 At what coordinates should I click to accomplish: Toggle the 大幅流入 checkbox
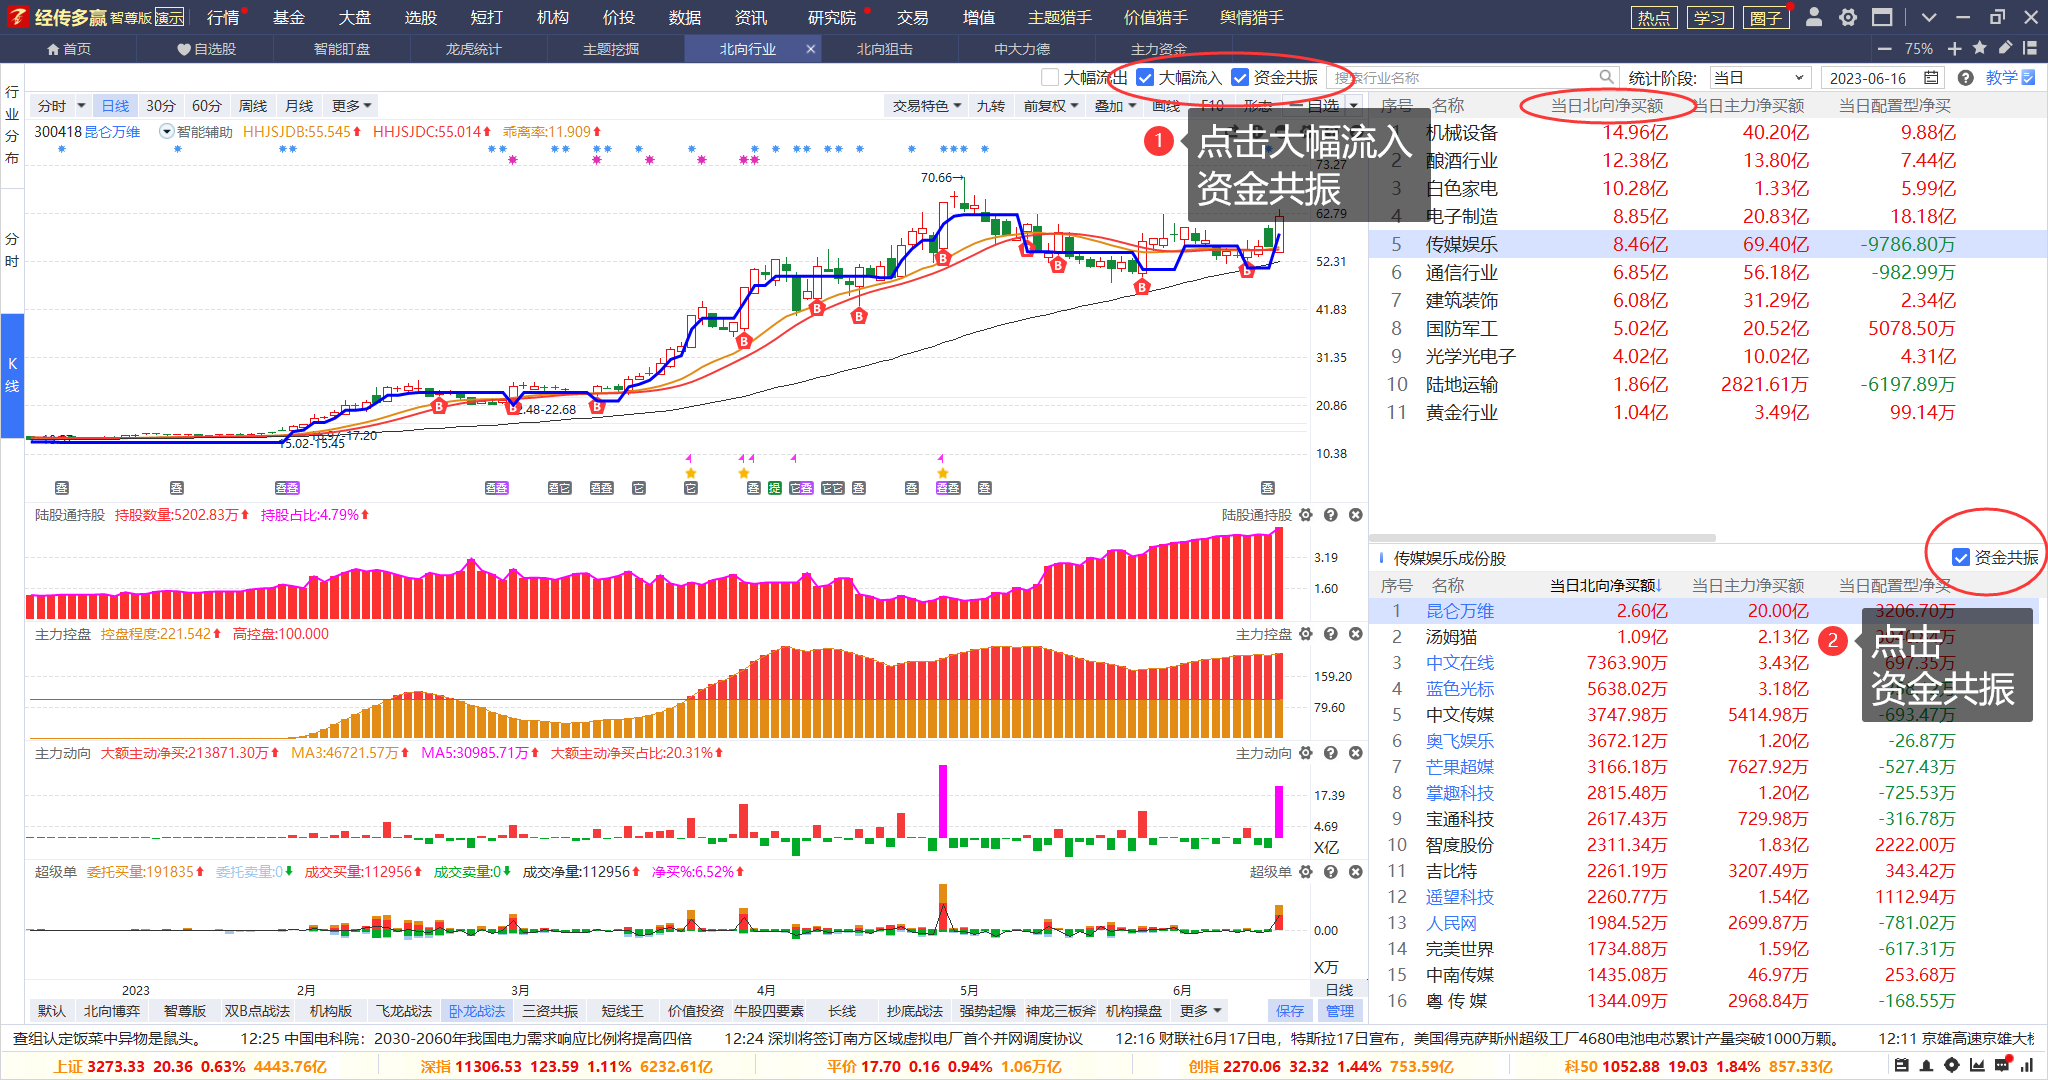pos(1146,78)
